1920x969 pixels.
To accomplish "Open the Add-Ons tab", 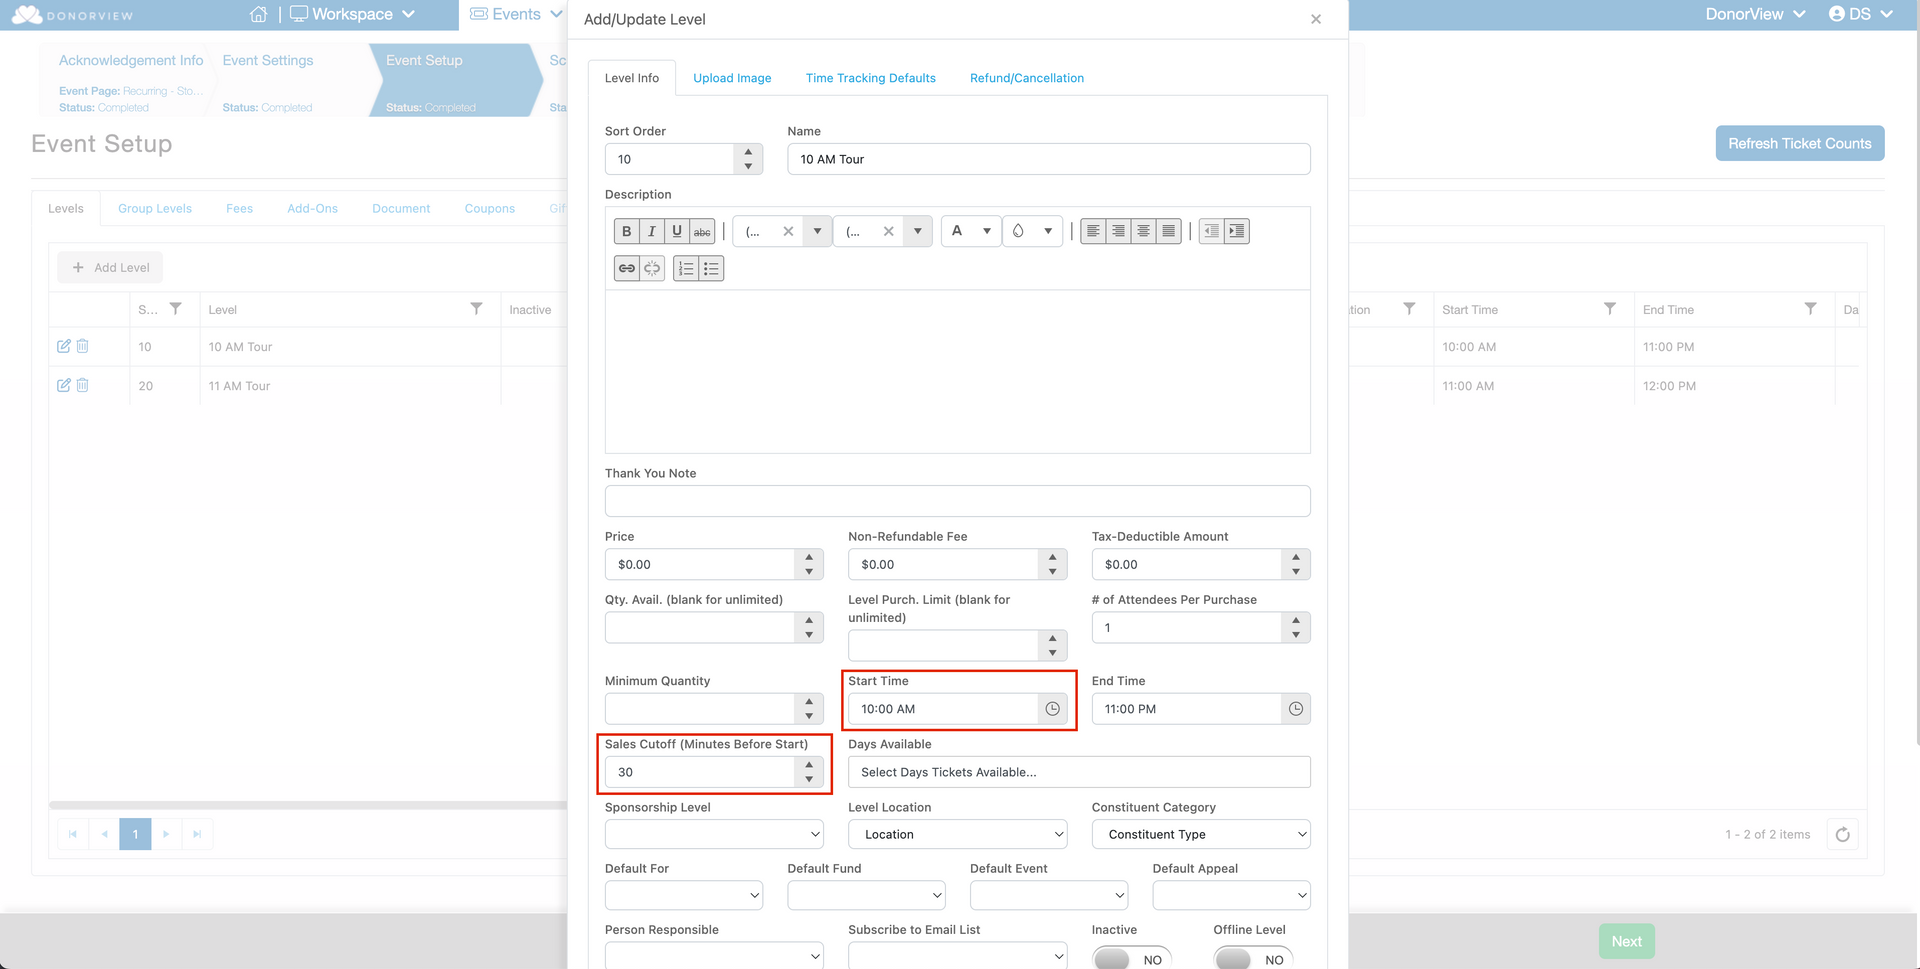I will (x=312, y=208).
